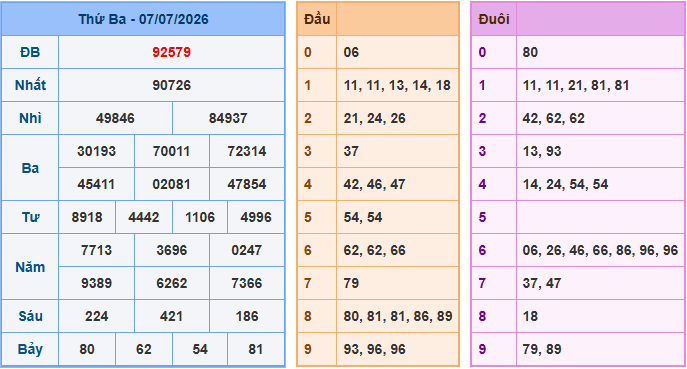Select first prize number 90726
The image size is (687, 369).
[x=171, y=85]
